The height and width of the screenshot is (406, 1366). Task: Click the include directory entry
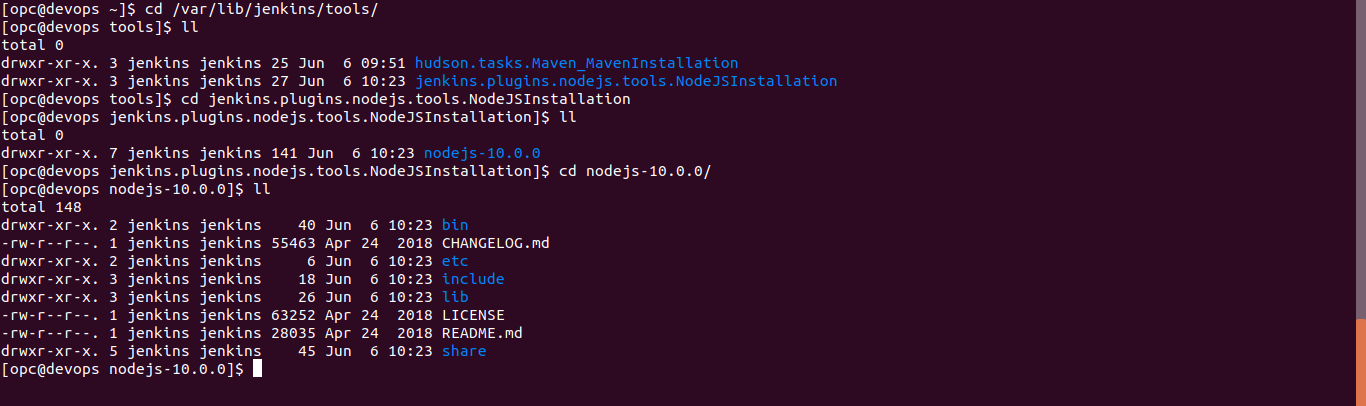click(473, 279)
